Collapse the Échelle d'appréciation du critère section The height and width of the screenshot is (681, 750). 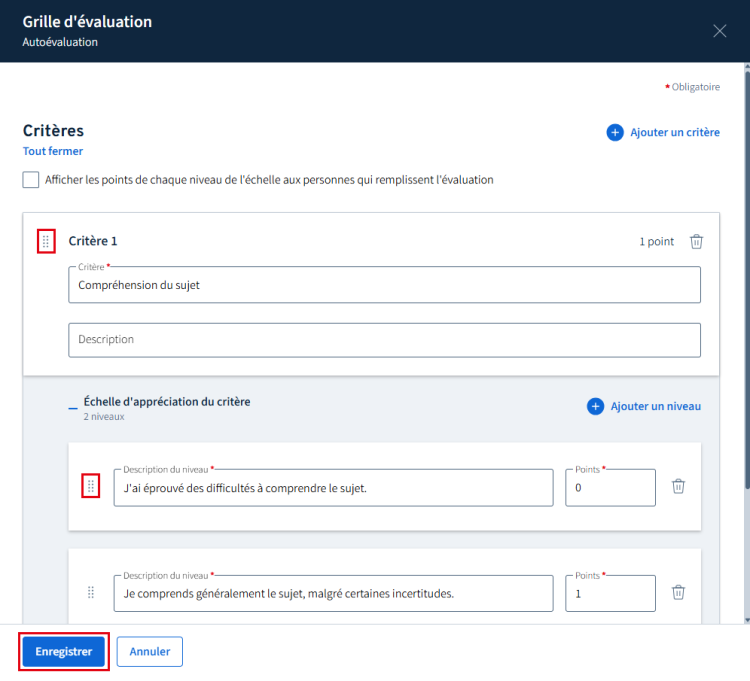73,408
